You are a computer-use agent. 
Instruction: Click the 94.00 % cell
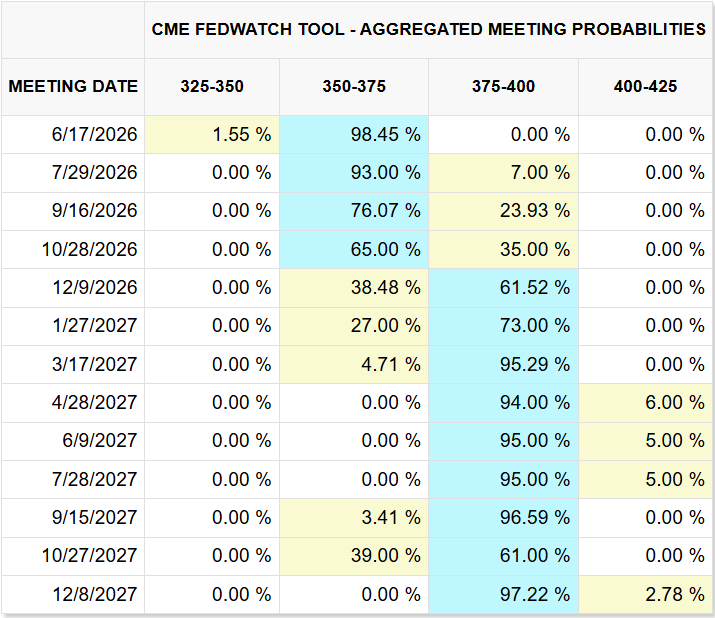[503, 402]
